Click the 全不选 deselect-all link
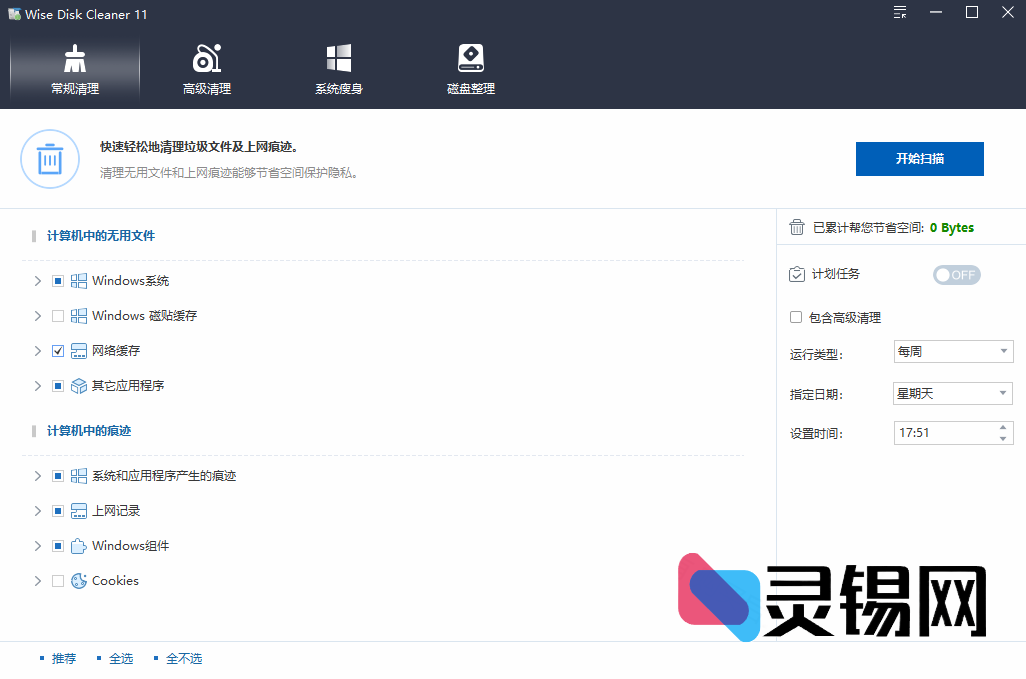 tap(185, 658)
